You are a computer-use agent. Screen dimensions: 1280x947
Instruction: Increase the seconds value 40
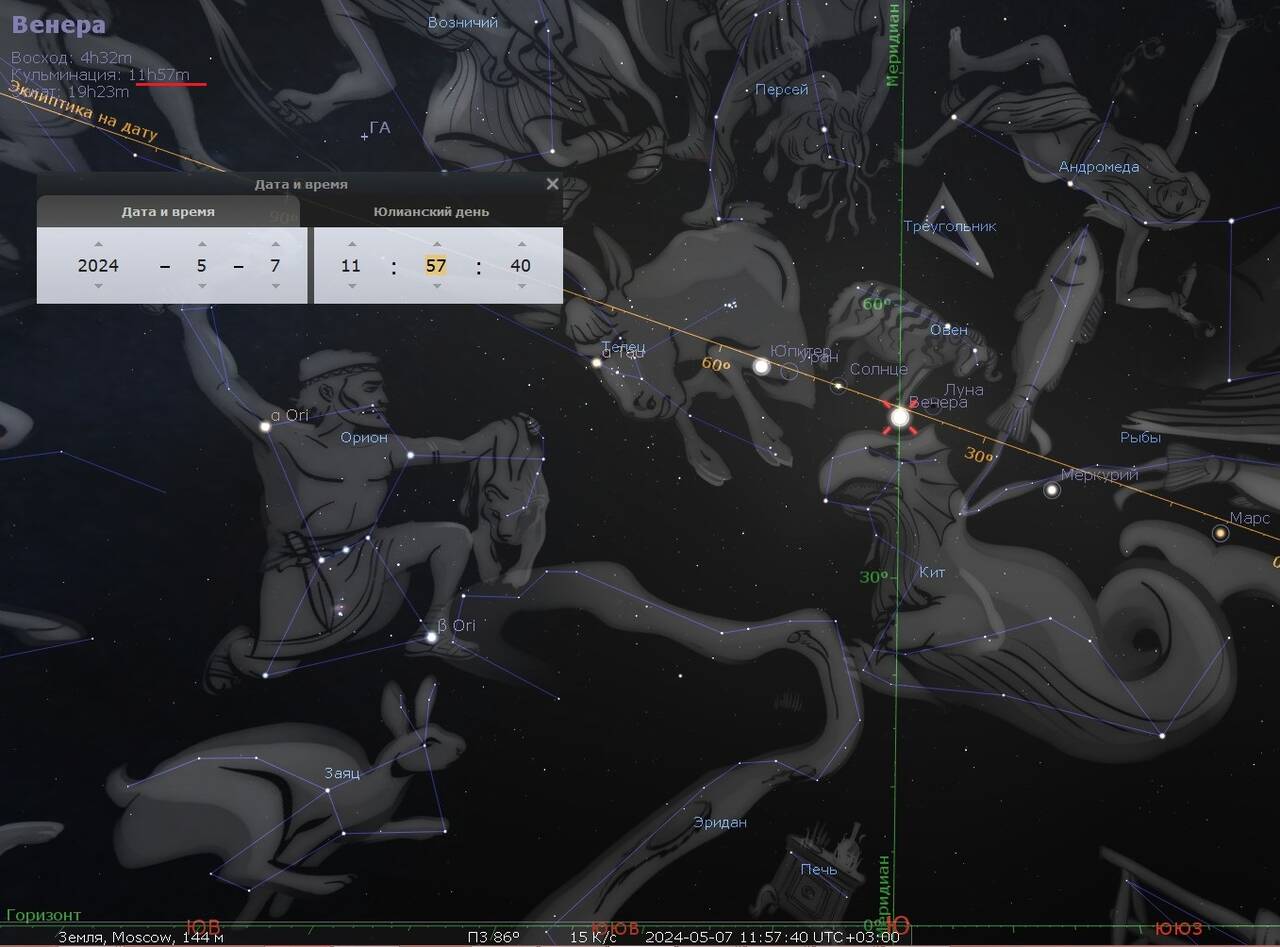521,244
